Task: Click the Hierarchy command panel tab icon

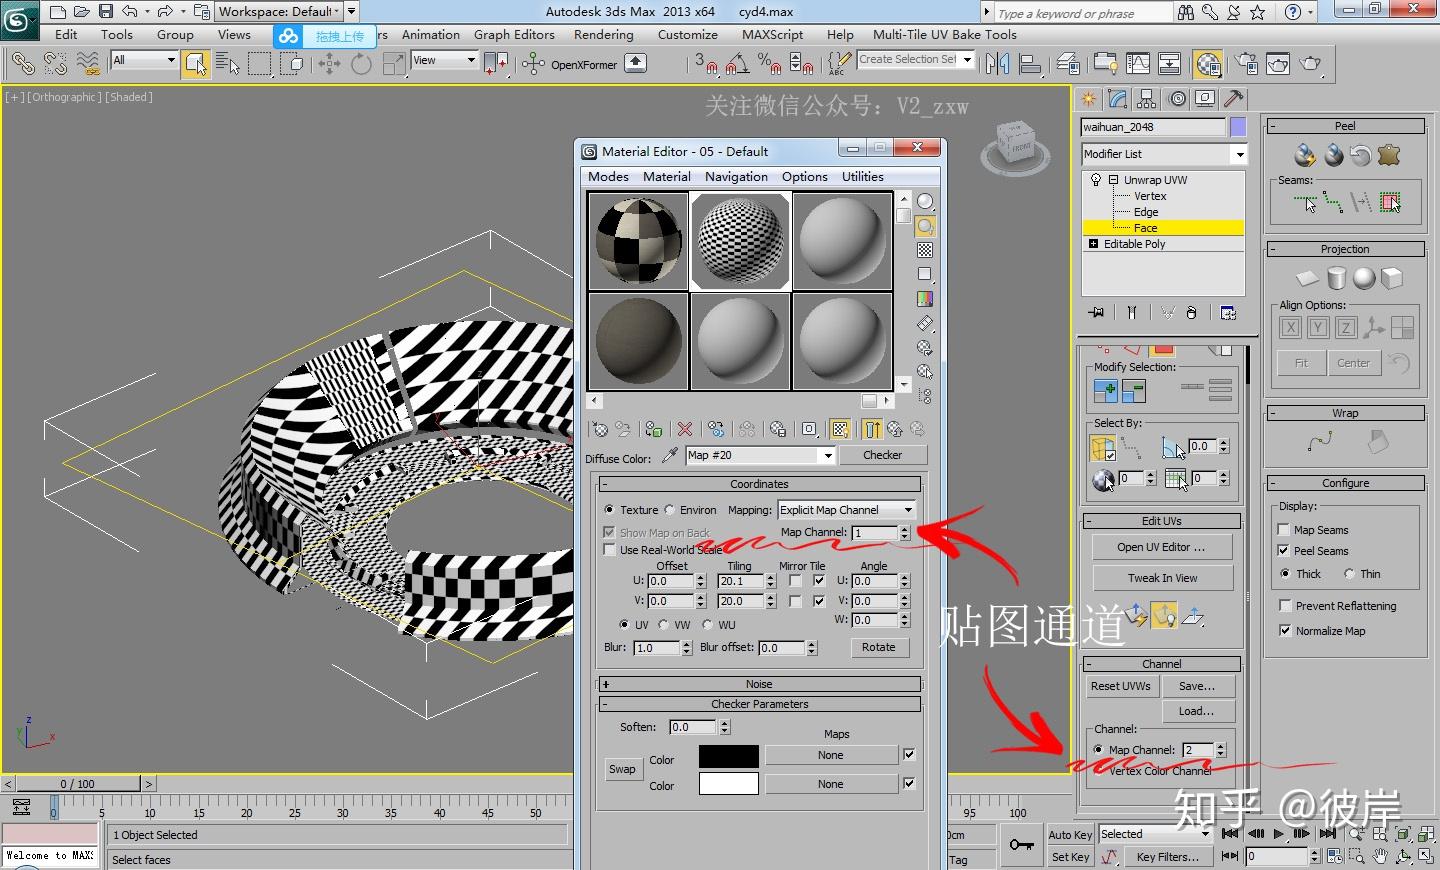Action: pyautogui.click(x=1147, y=99)
